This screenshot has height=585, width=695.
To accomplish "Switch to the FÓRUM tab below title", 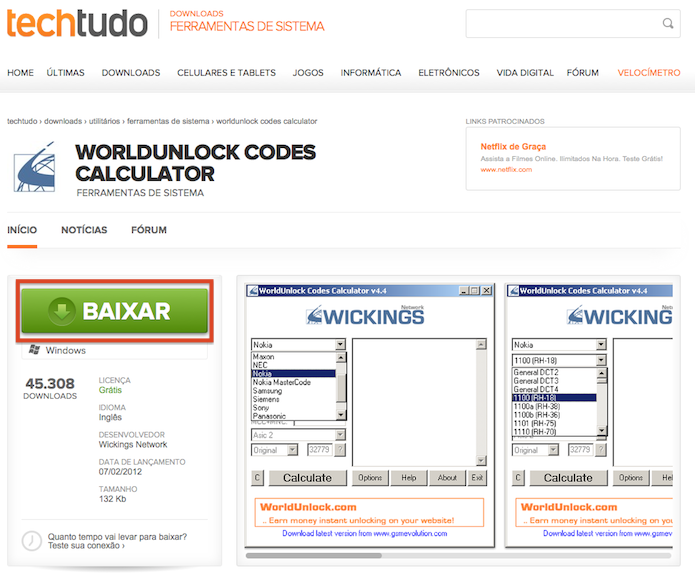I will pyautogui.click(x=149, y=230).
